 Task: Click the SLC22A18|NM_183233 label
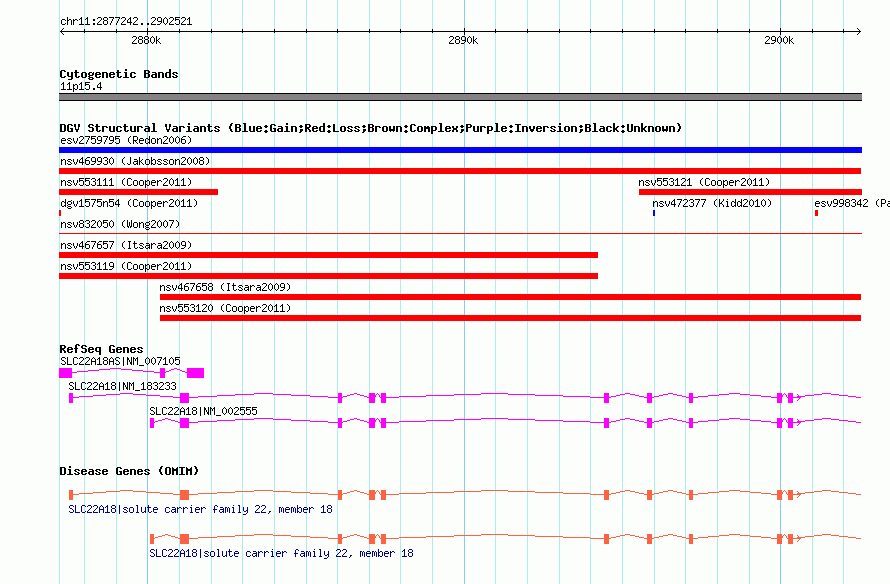coord(122,386)
